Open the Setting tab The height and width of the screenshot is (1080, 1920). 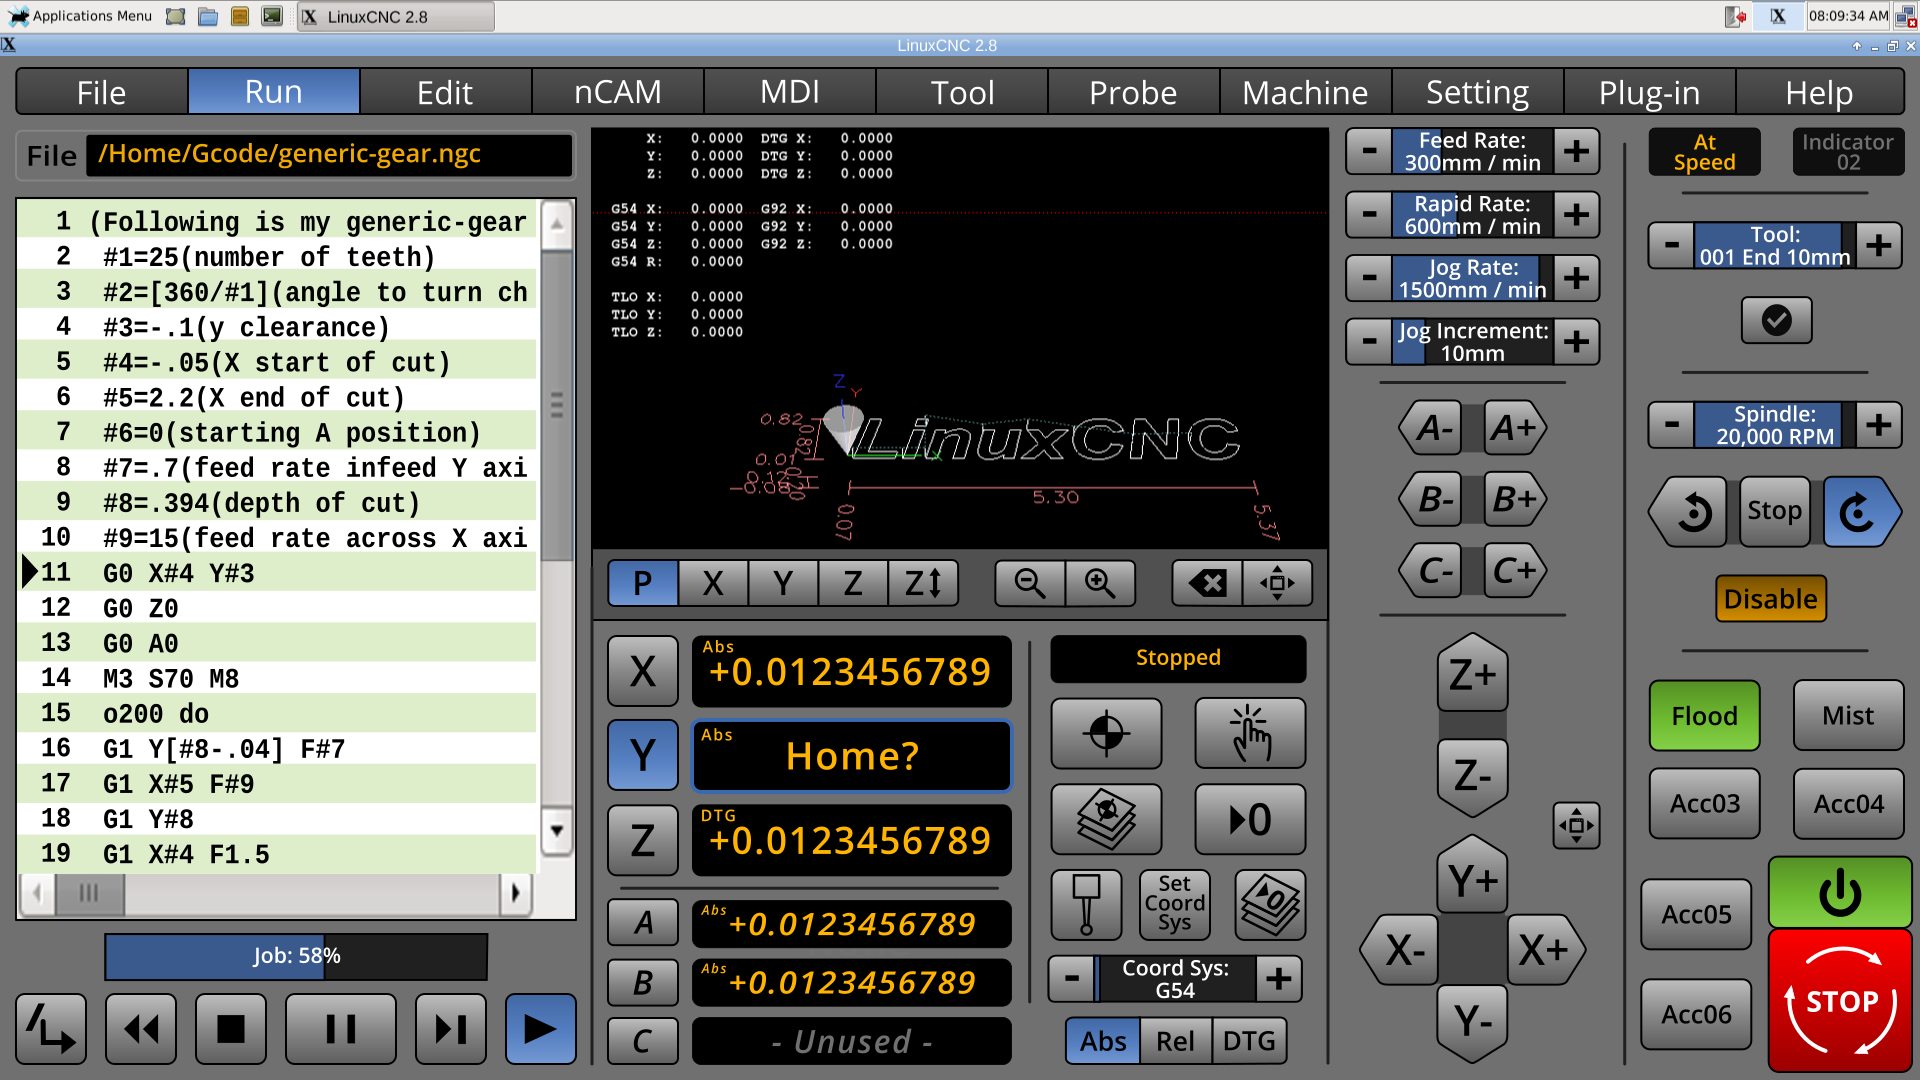point(1477,93)
